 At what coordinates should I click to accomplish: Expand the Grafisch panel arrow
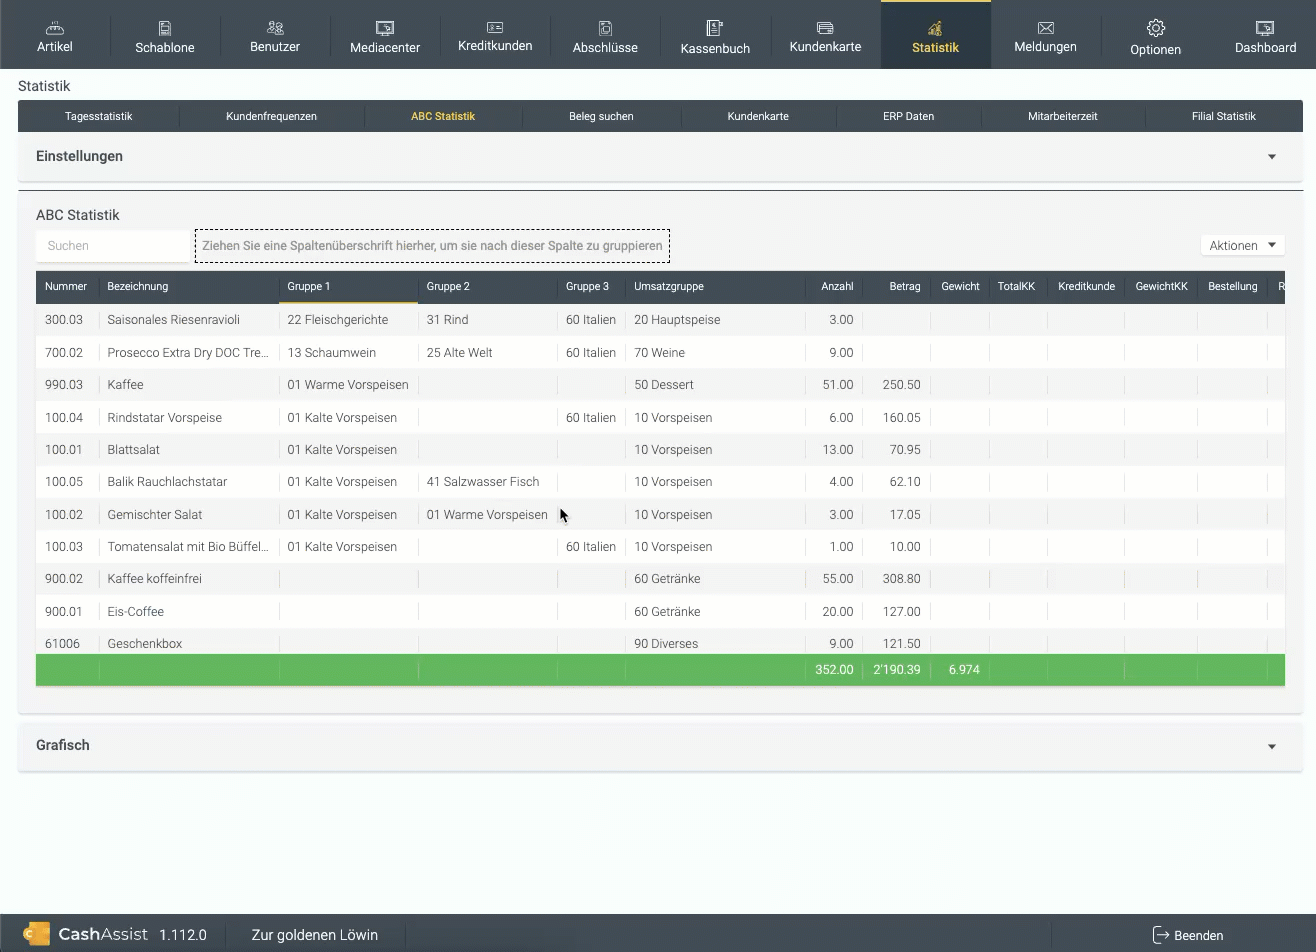coord(1272,746)
